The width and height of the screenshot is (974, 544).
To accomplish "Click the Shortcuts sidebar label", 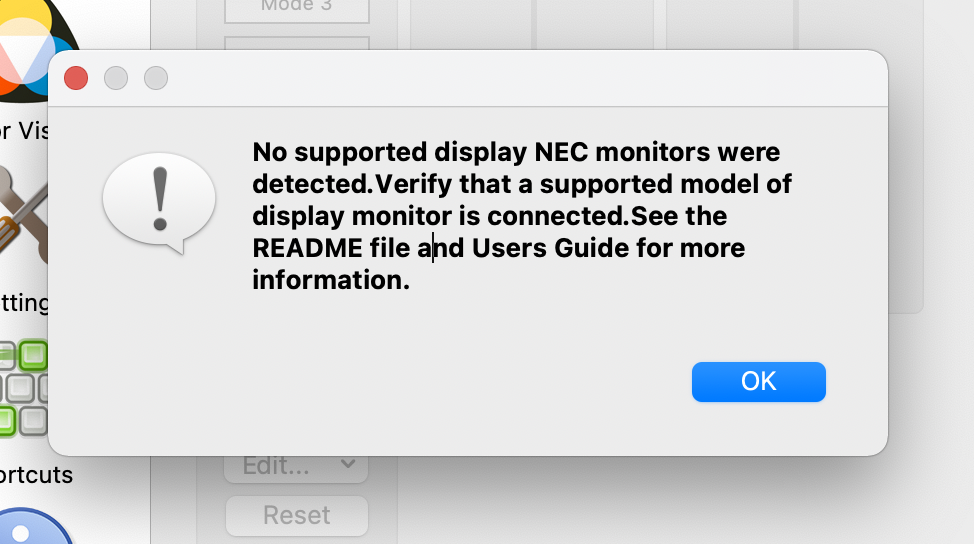I will (36, 474).
